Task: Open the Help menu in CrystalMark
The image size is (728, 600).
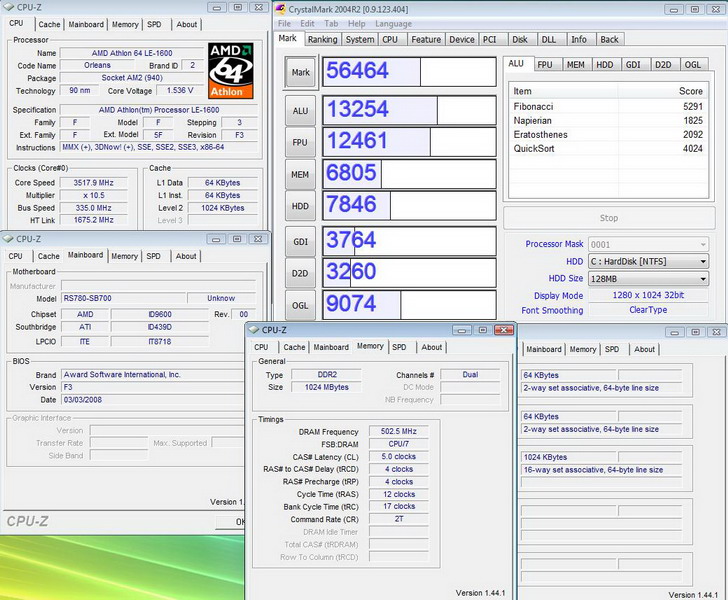Action: click(x=357, y=24)
